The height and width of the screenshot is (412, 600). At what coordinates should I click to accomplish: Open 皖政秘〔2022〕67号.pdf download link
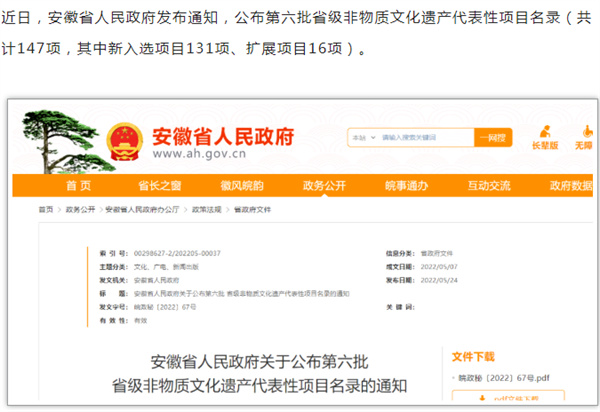[x=504, y=378]
